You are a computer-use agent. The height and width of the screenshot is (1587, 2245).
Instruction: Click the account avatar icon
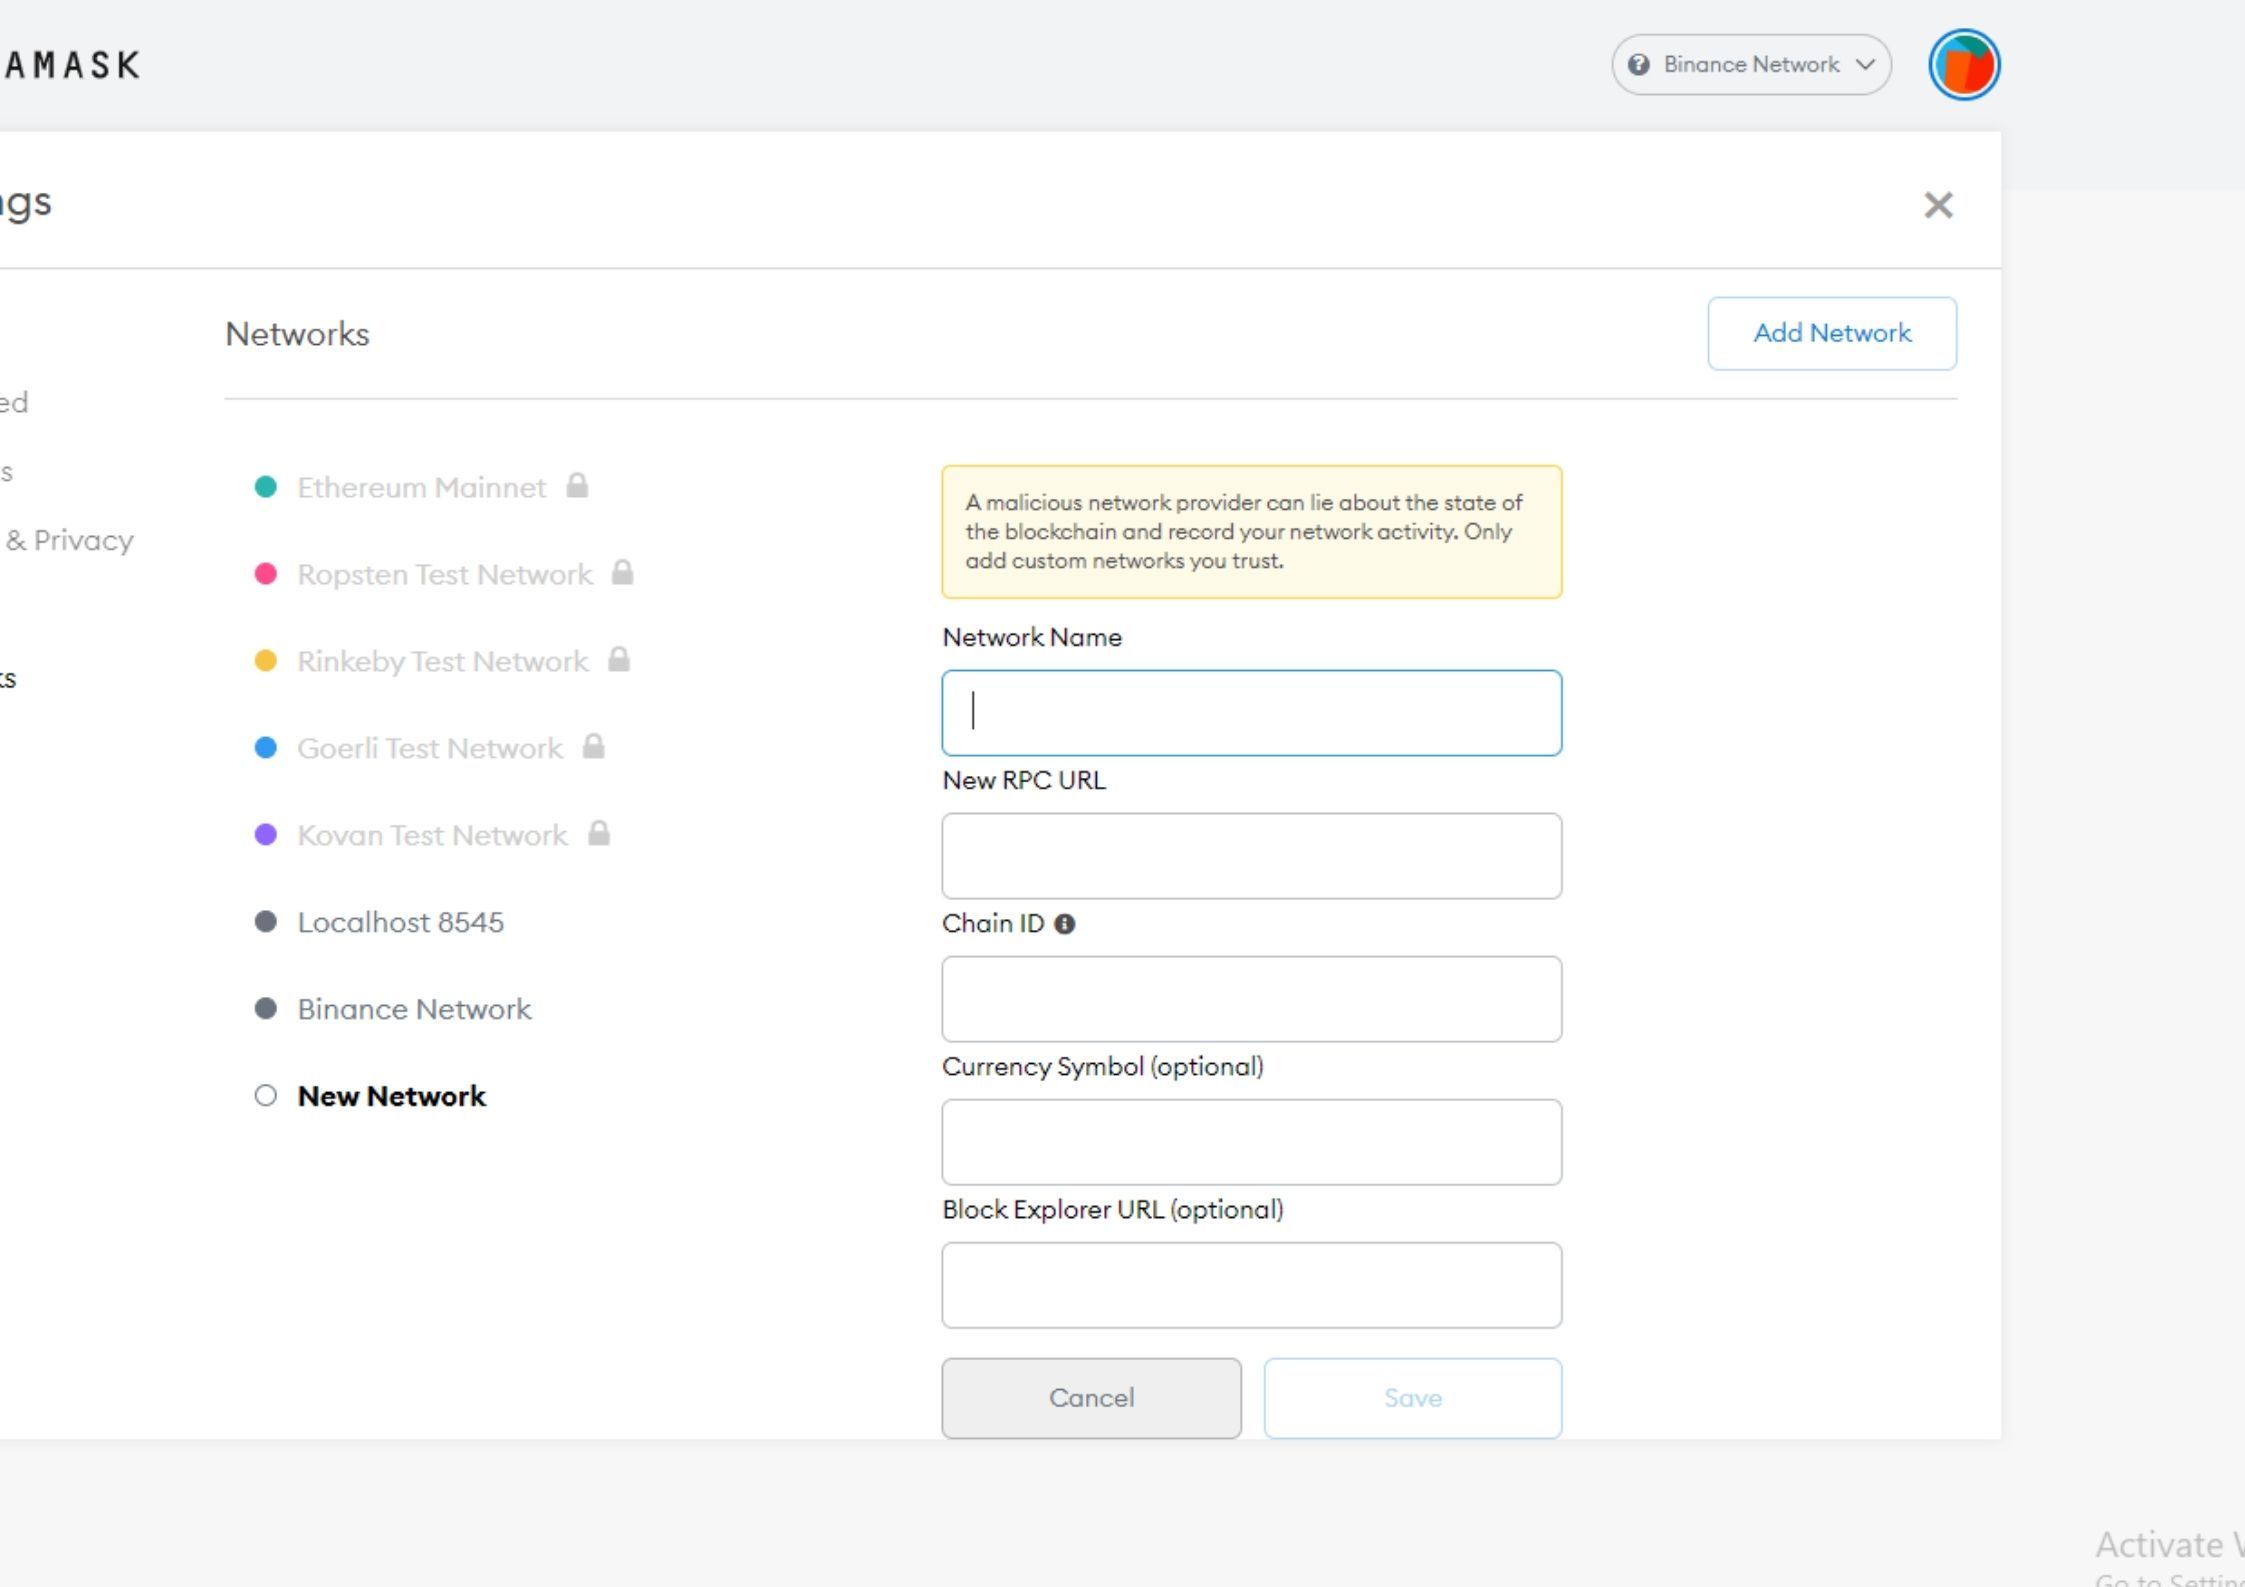[1964, 65]
